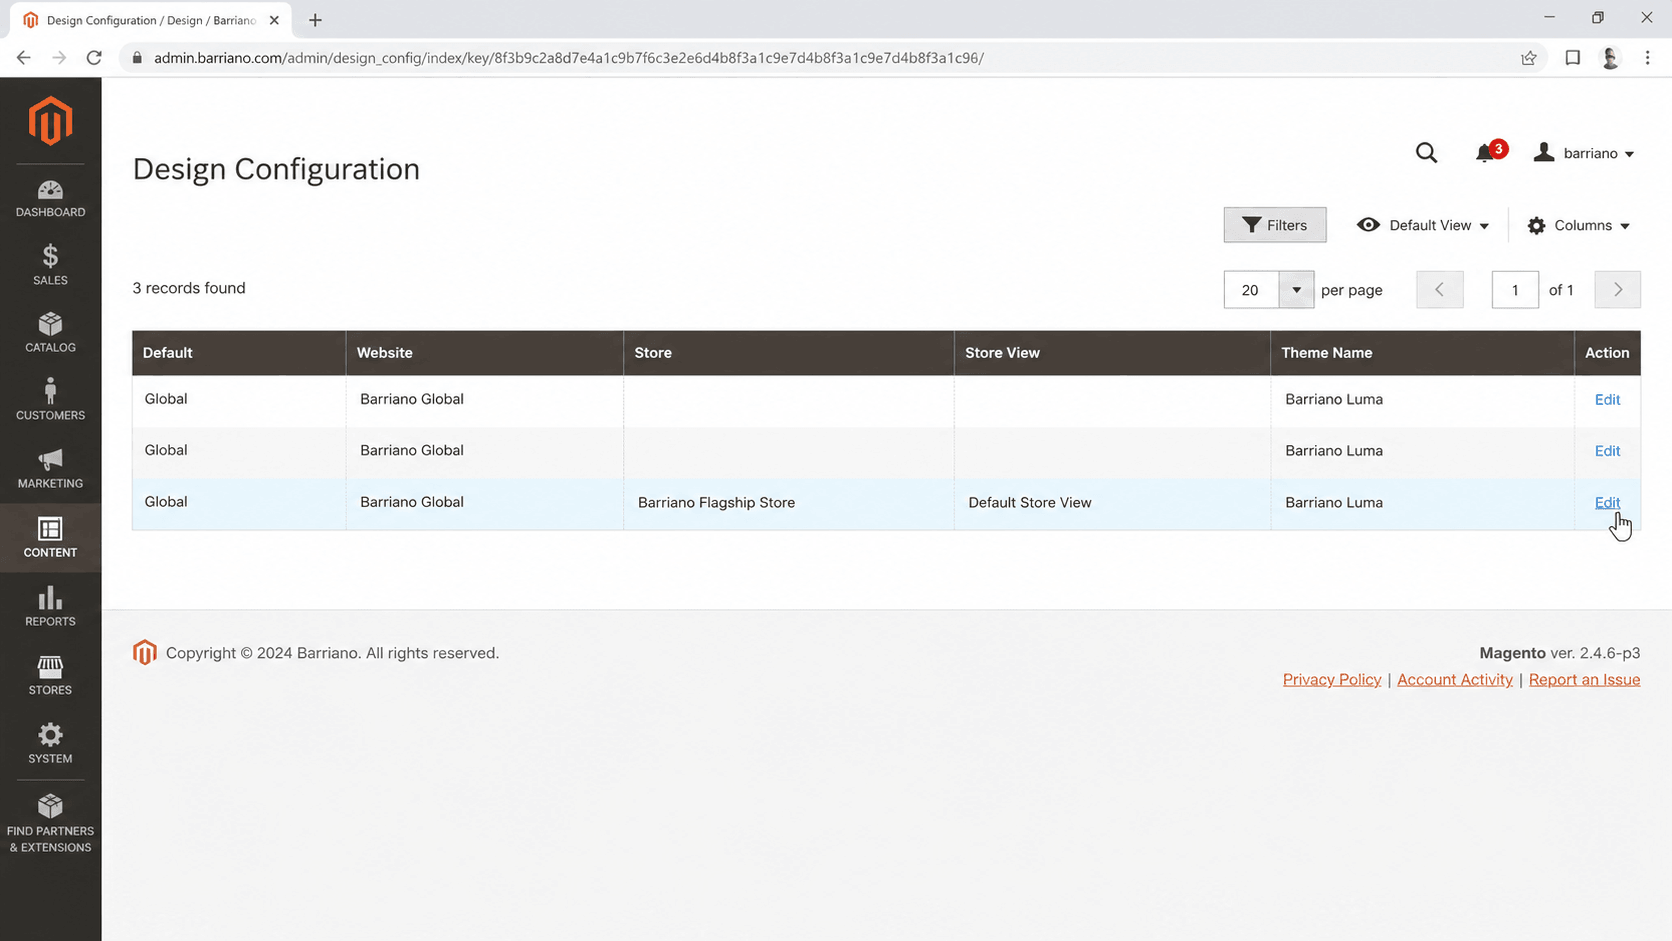
Task: Reload the page with the refresh icon
Action: point(94,58)
